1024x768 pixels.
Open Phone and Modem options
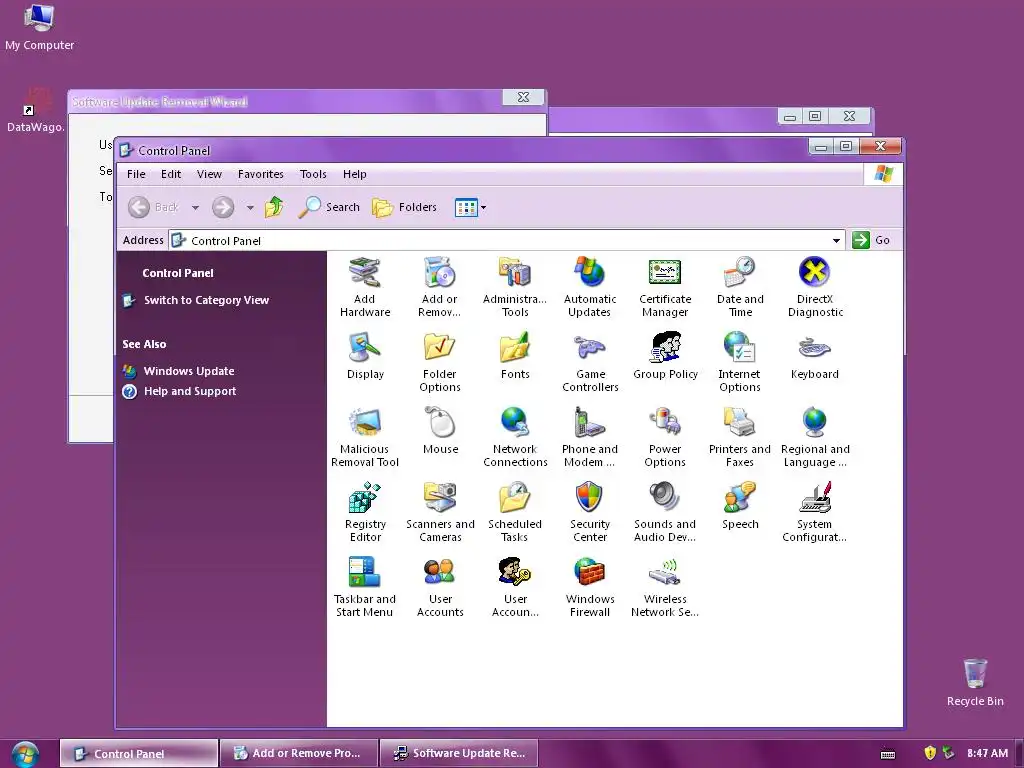[589, 438]
